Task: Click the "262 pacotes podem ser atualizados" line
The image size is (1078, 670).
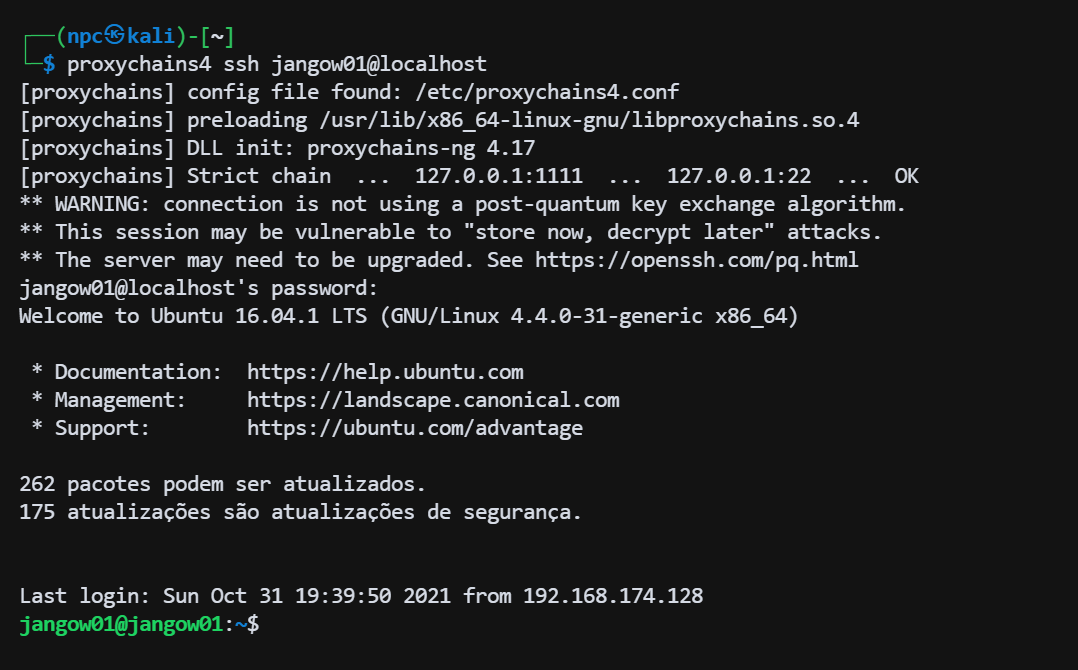Action: (x=222, y=484)
